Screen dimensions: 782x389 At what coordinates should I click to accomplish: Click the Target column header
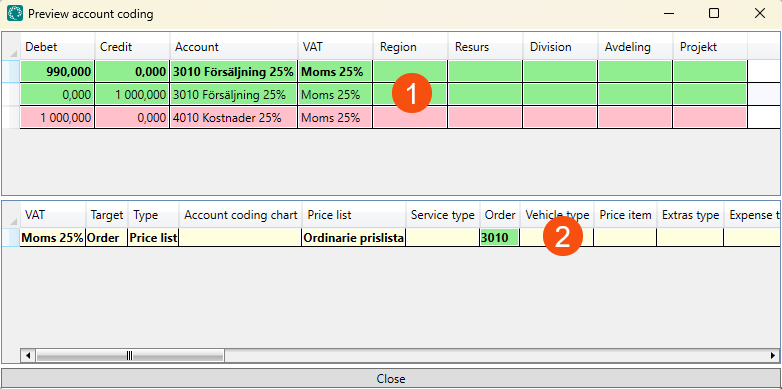(x=107, y=215)
